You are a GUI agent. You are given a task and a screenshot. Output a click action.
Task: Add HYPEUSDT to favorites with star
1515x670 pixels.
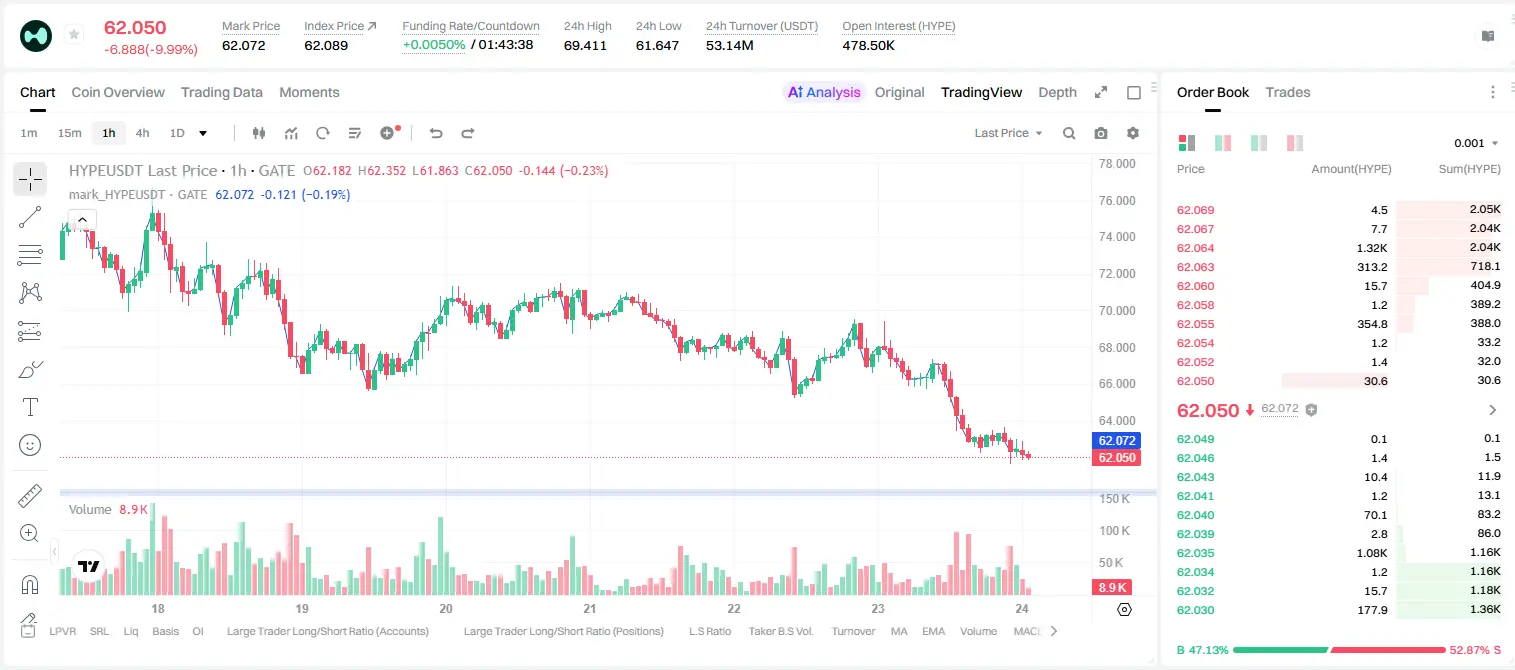tap(74, 35)
